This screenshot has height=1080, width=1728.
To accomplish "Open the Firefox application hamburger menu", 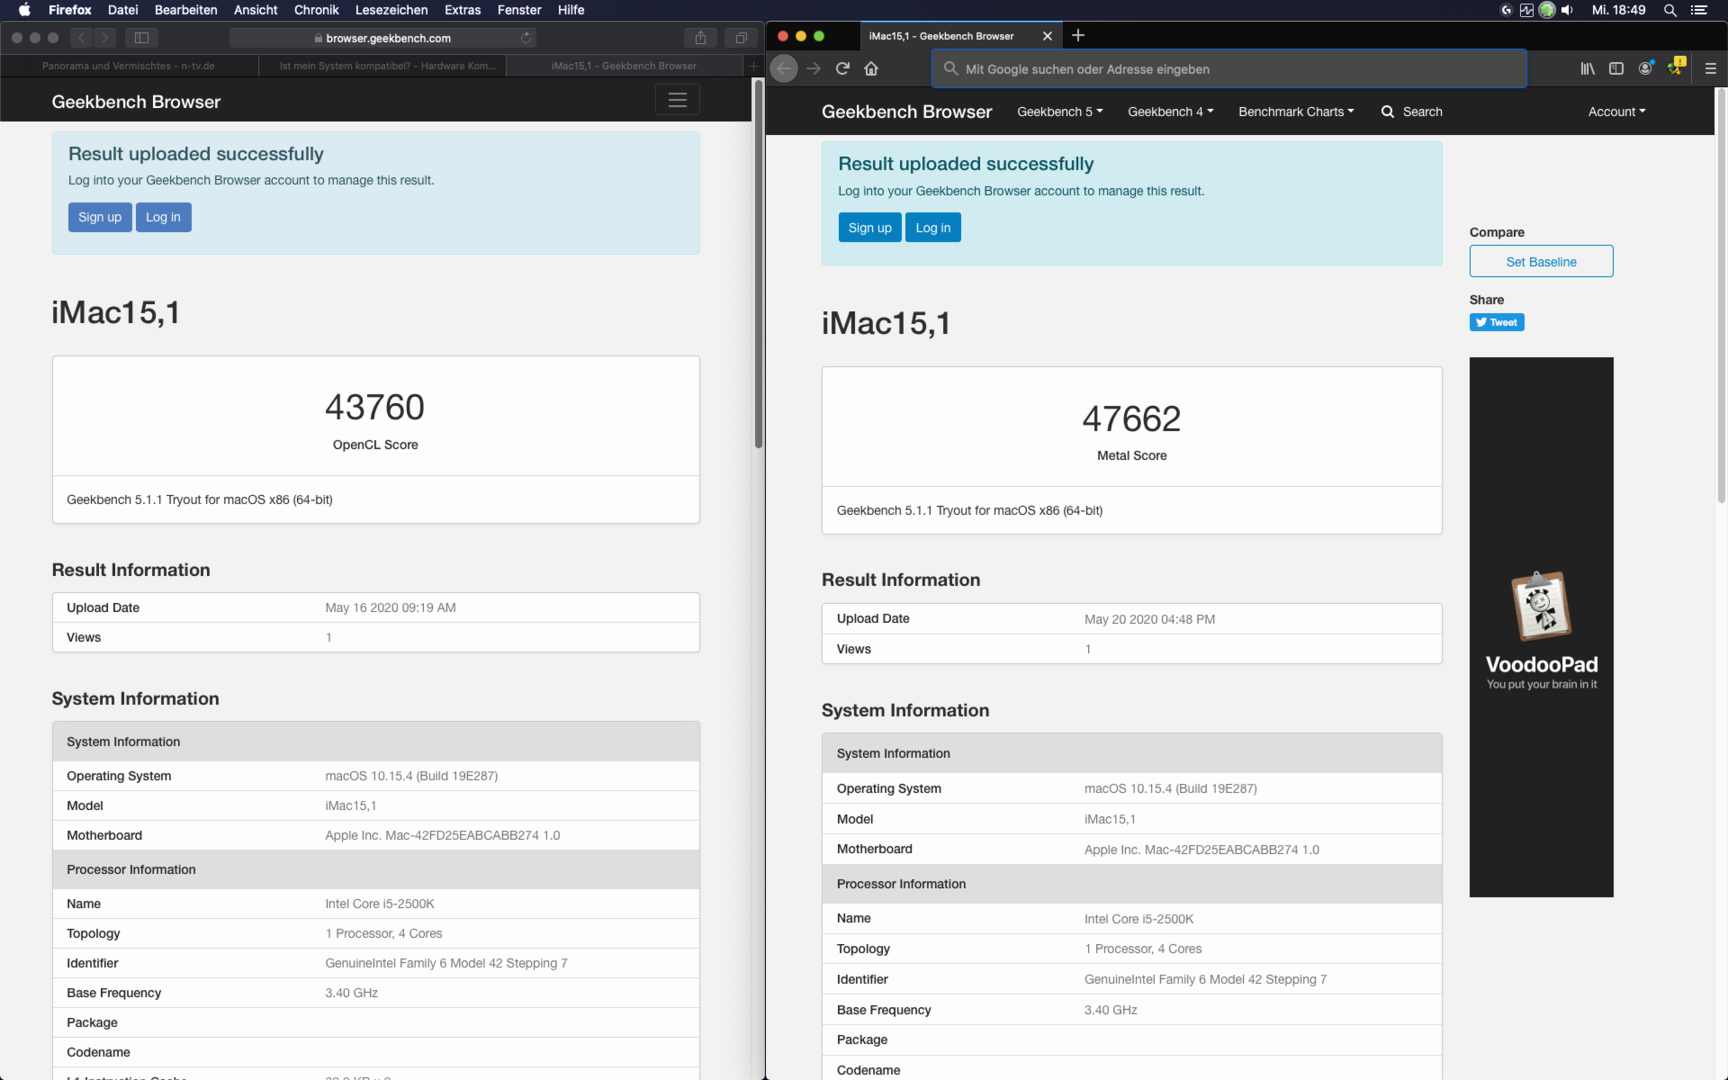I will [1711, 69].
